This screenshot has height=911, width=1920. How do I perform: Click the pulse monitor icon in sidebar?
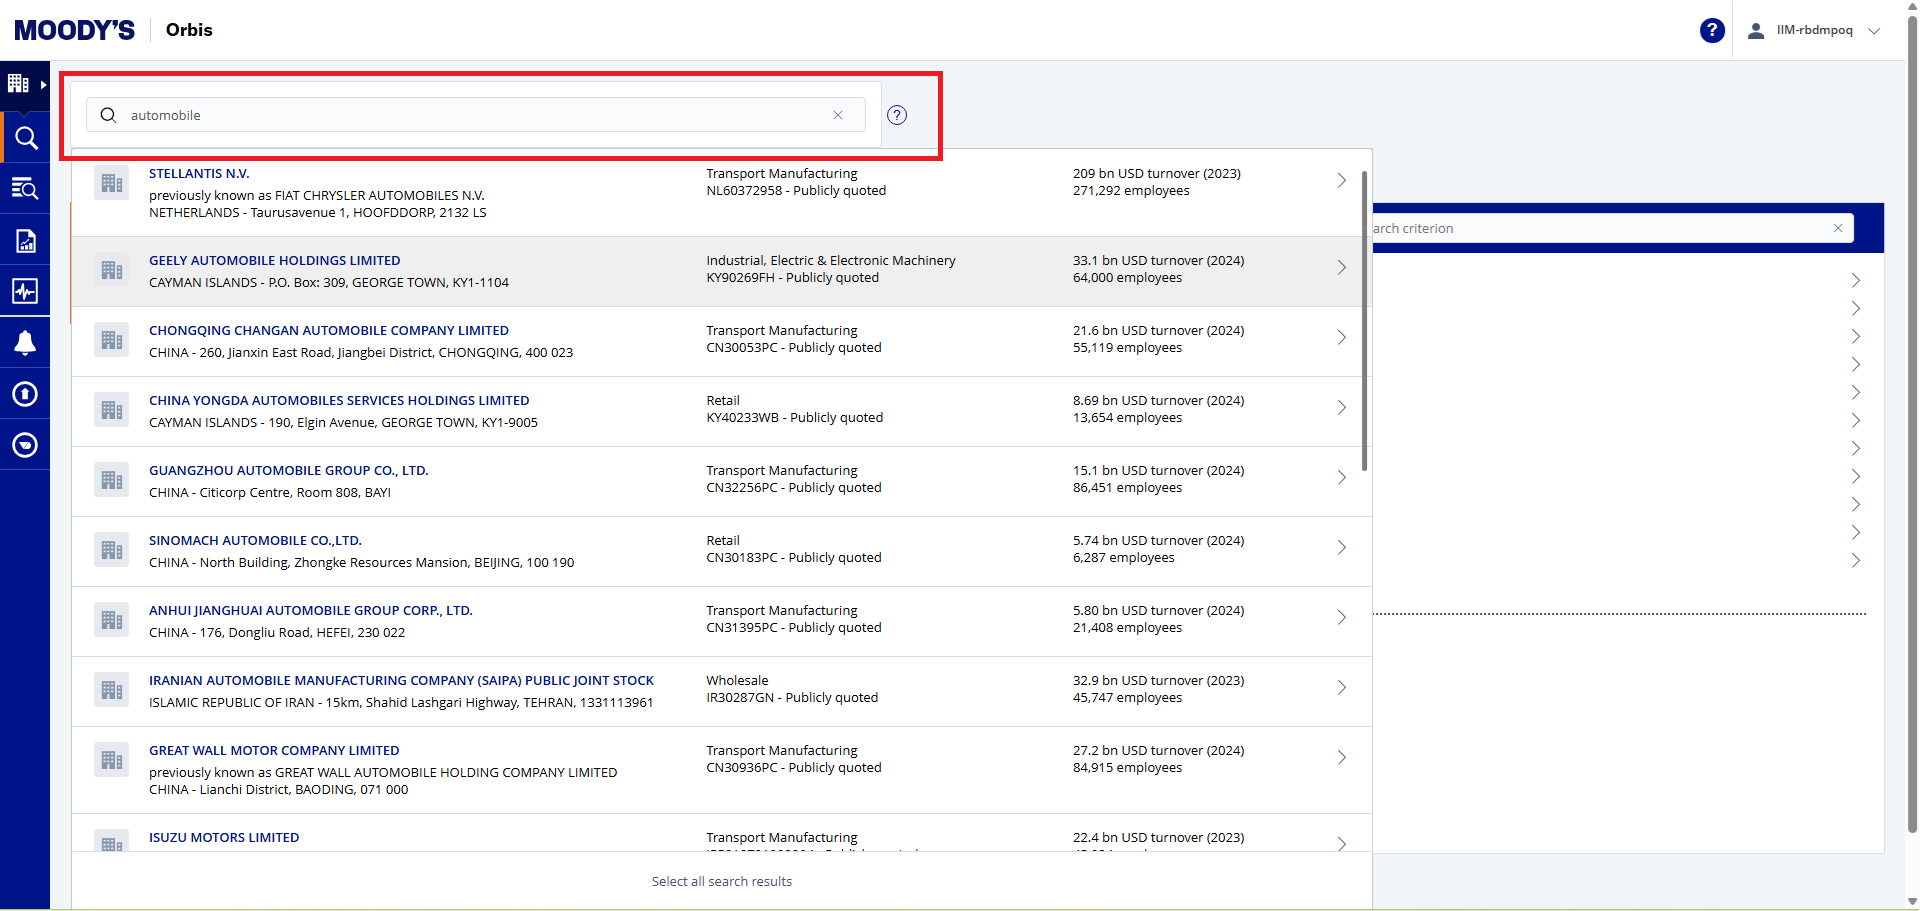tap(25, 291)
